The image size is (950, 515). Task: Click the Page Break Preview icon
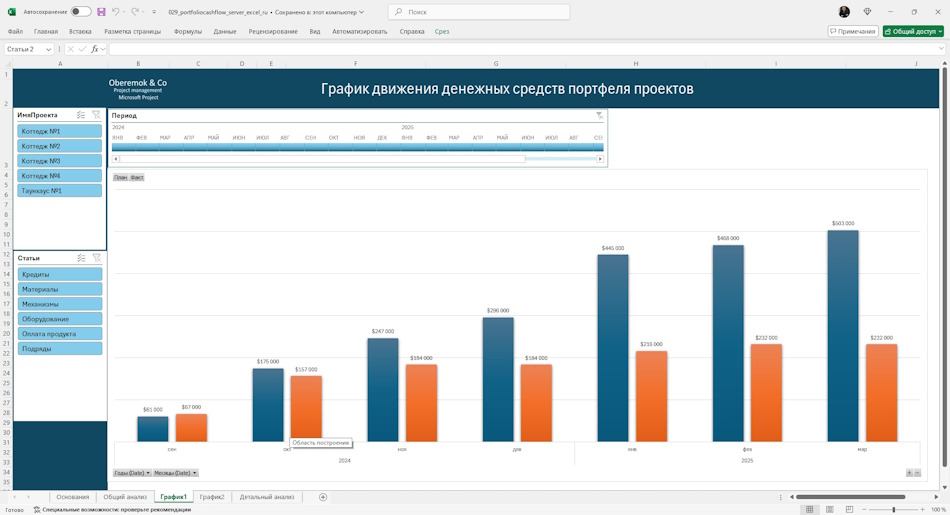coord(849,510)
